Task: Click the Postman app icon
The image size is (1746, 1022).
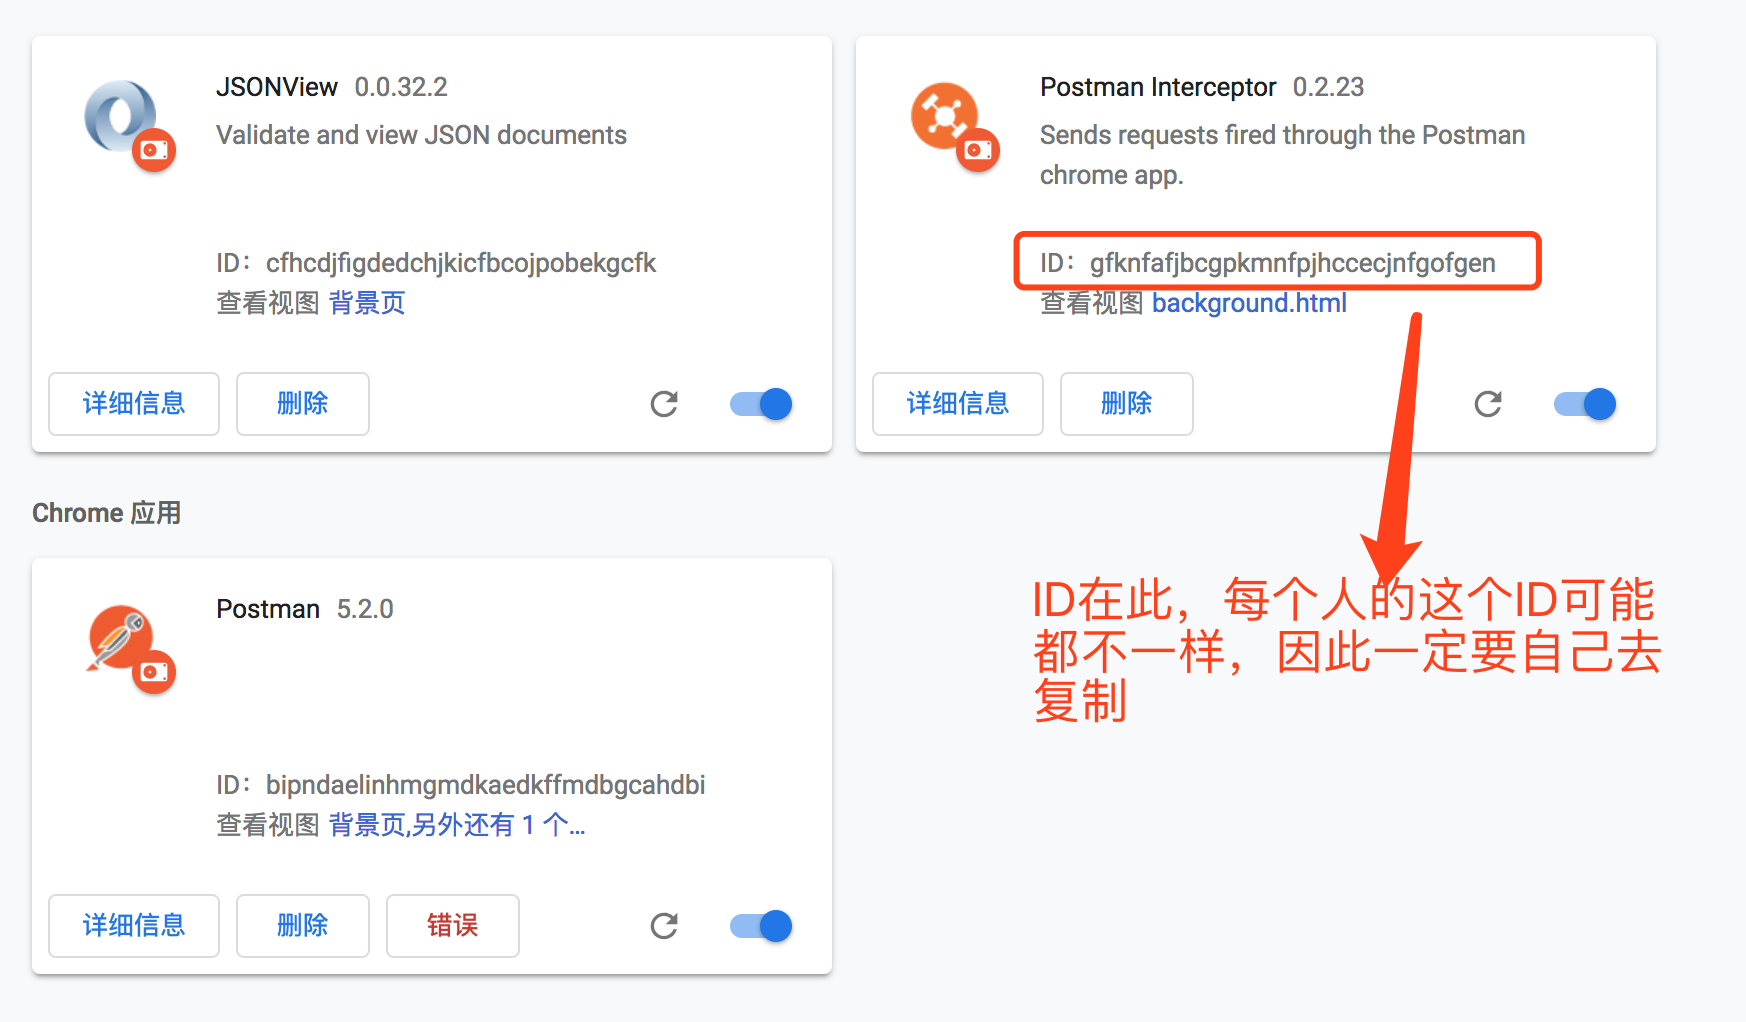Action: click(x=120, y=638)
